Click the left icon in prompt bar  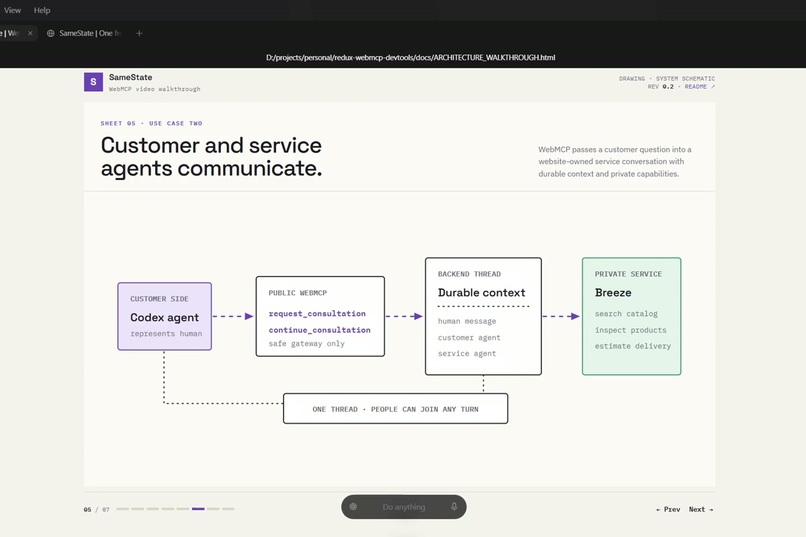tap(353, 507)
